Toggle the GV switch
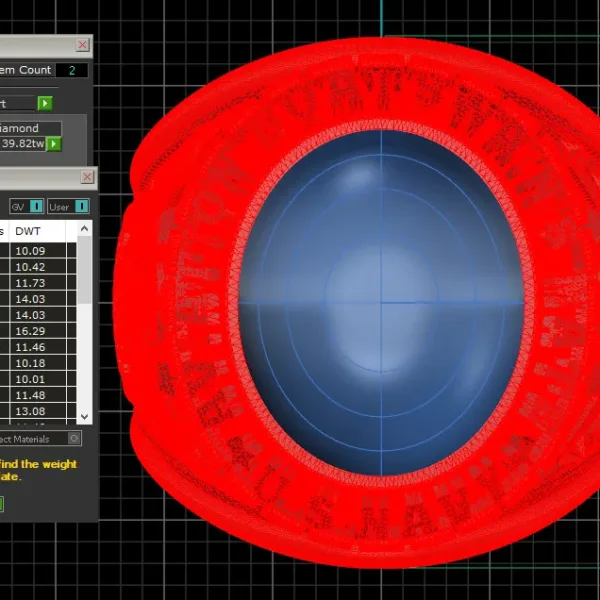Image resolution: width=600 pixels, height=600 pixels. (x=37, y=207)
